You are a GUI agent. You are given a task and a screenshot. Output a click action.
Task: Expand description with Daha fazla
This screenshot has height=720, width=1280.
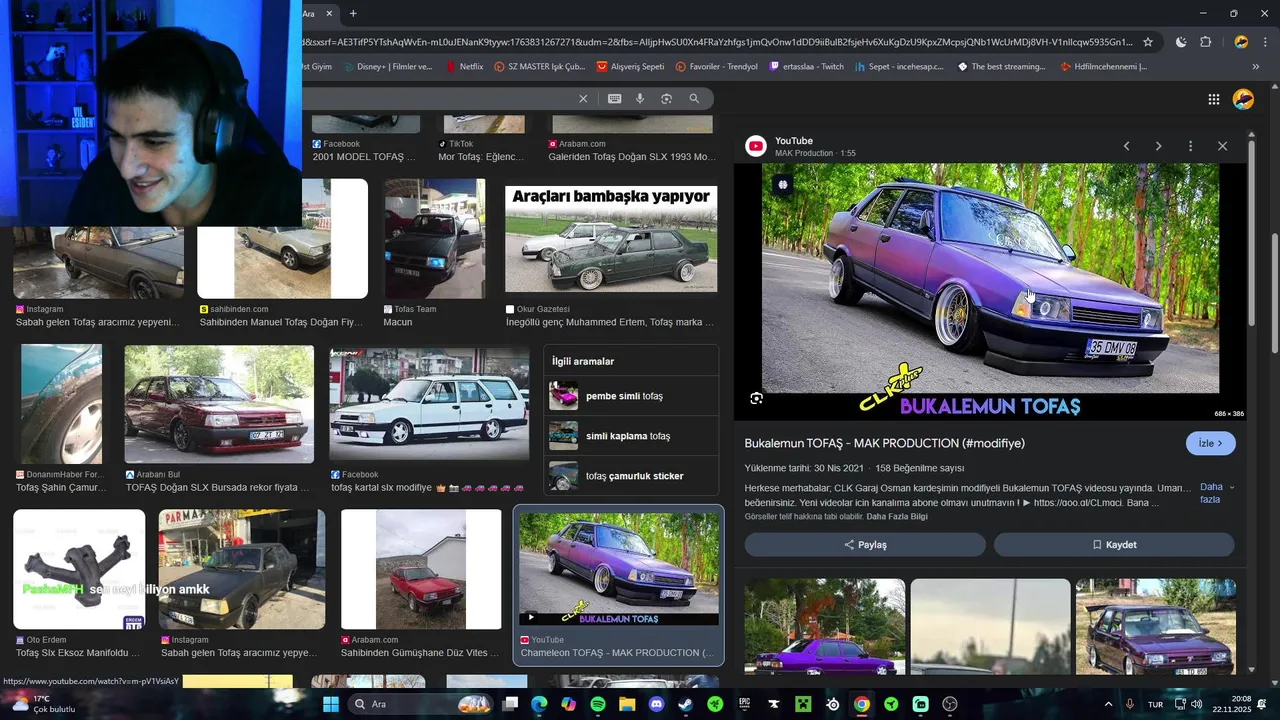point(1216,493)
